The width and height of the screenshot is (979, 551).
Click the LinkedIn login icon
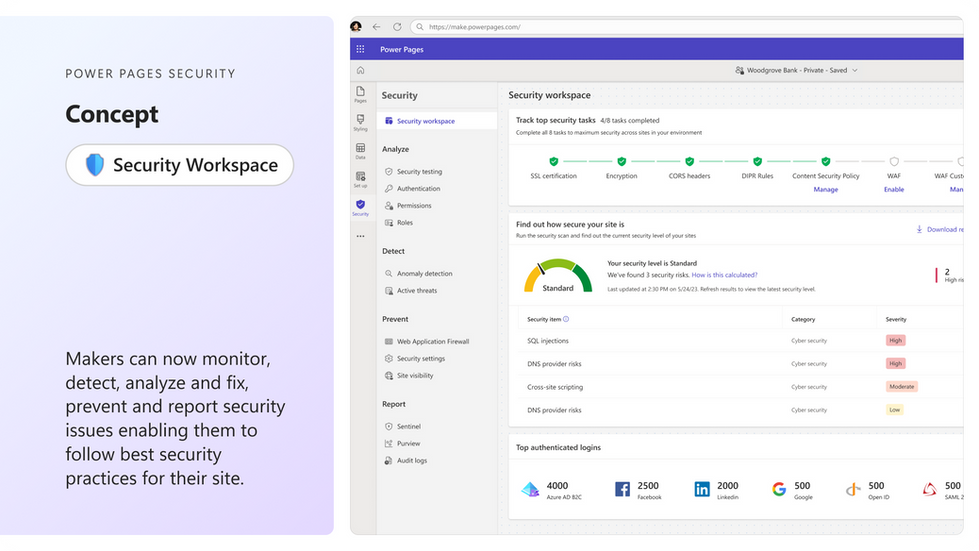point(702,489)
